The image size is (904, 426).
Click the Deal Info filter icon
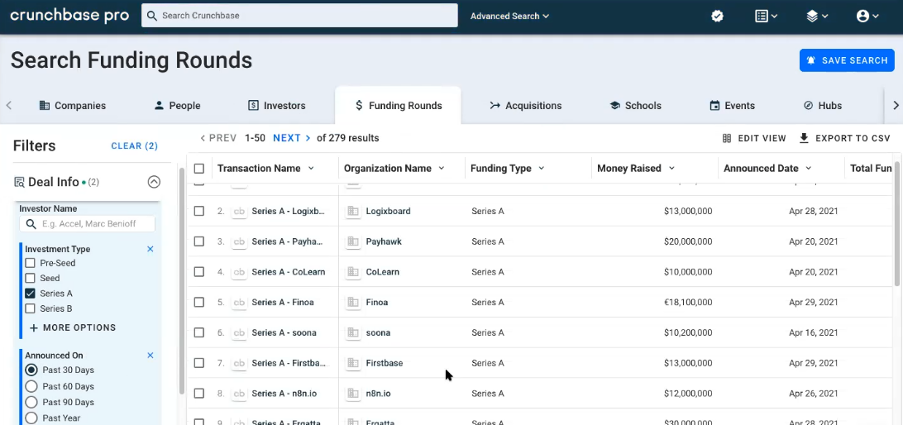[19, 182]
